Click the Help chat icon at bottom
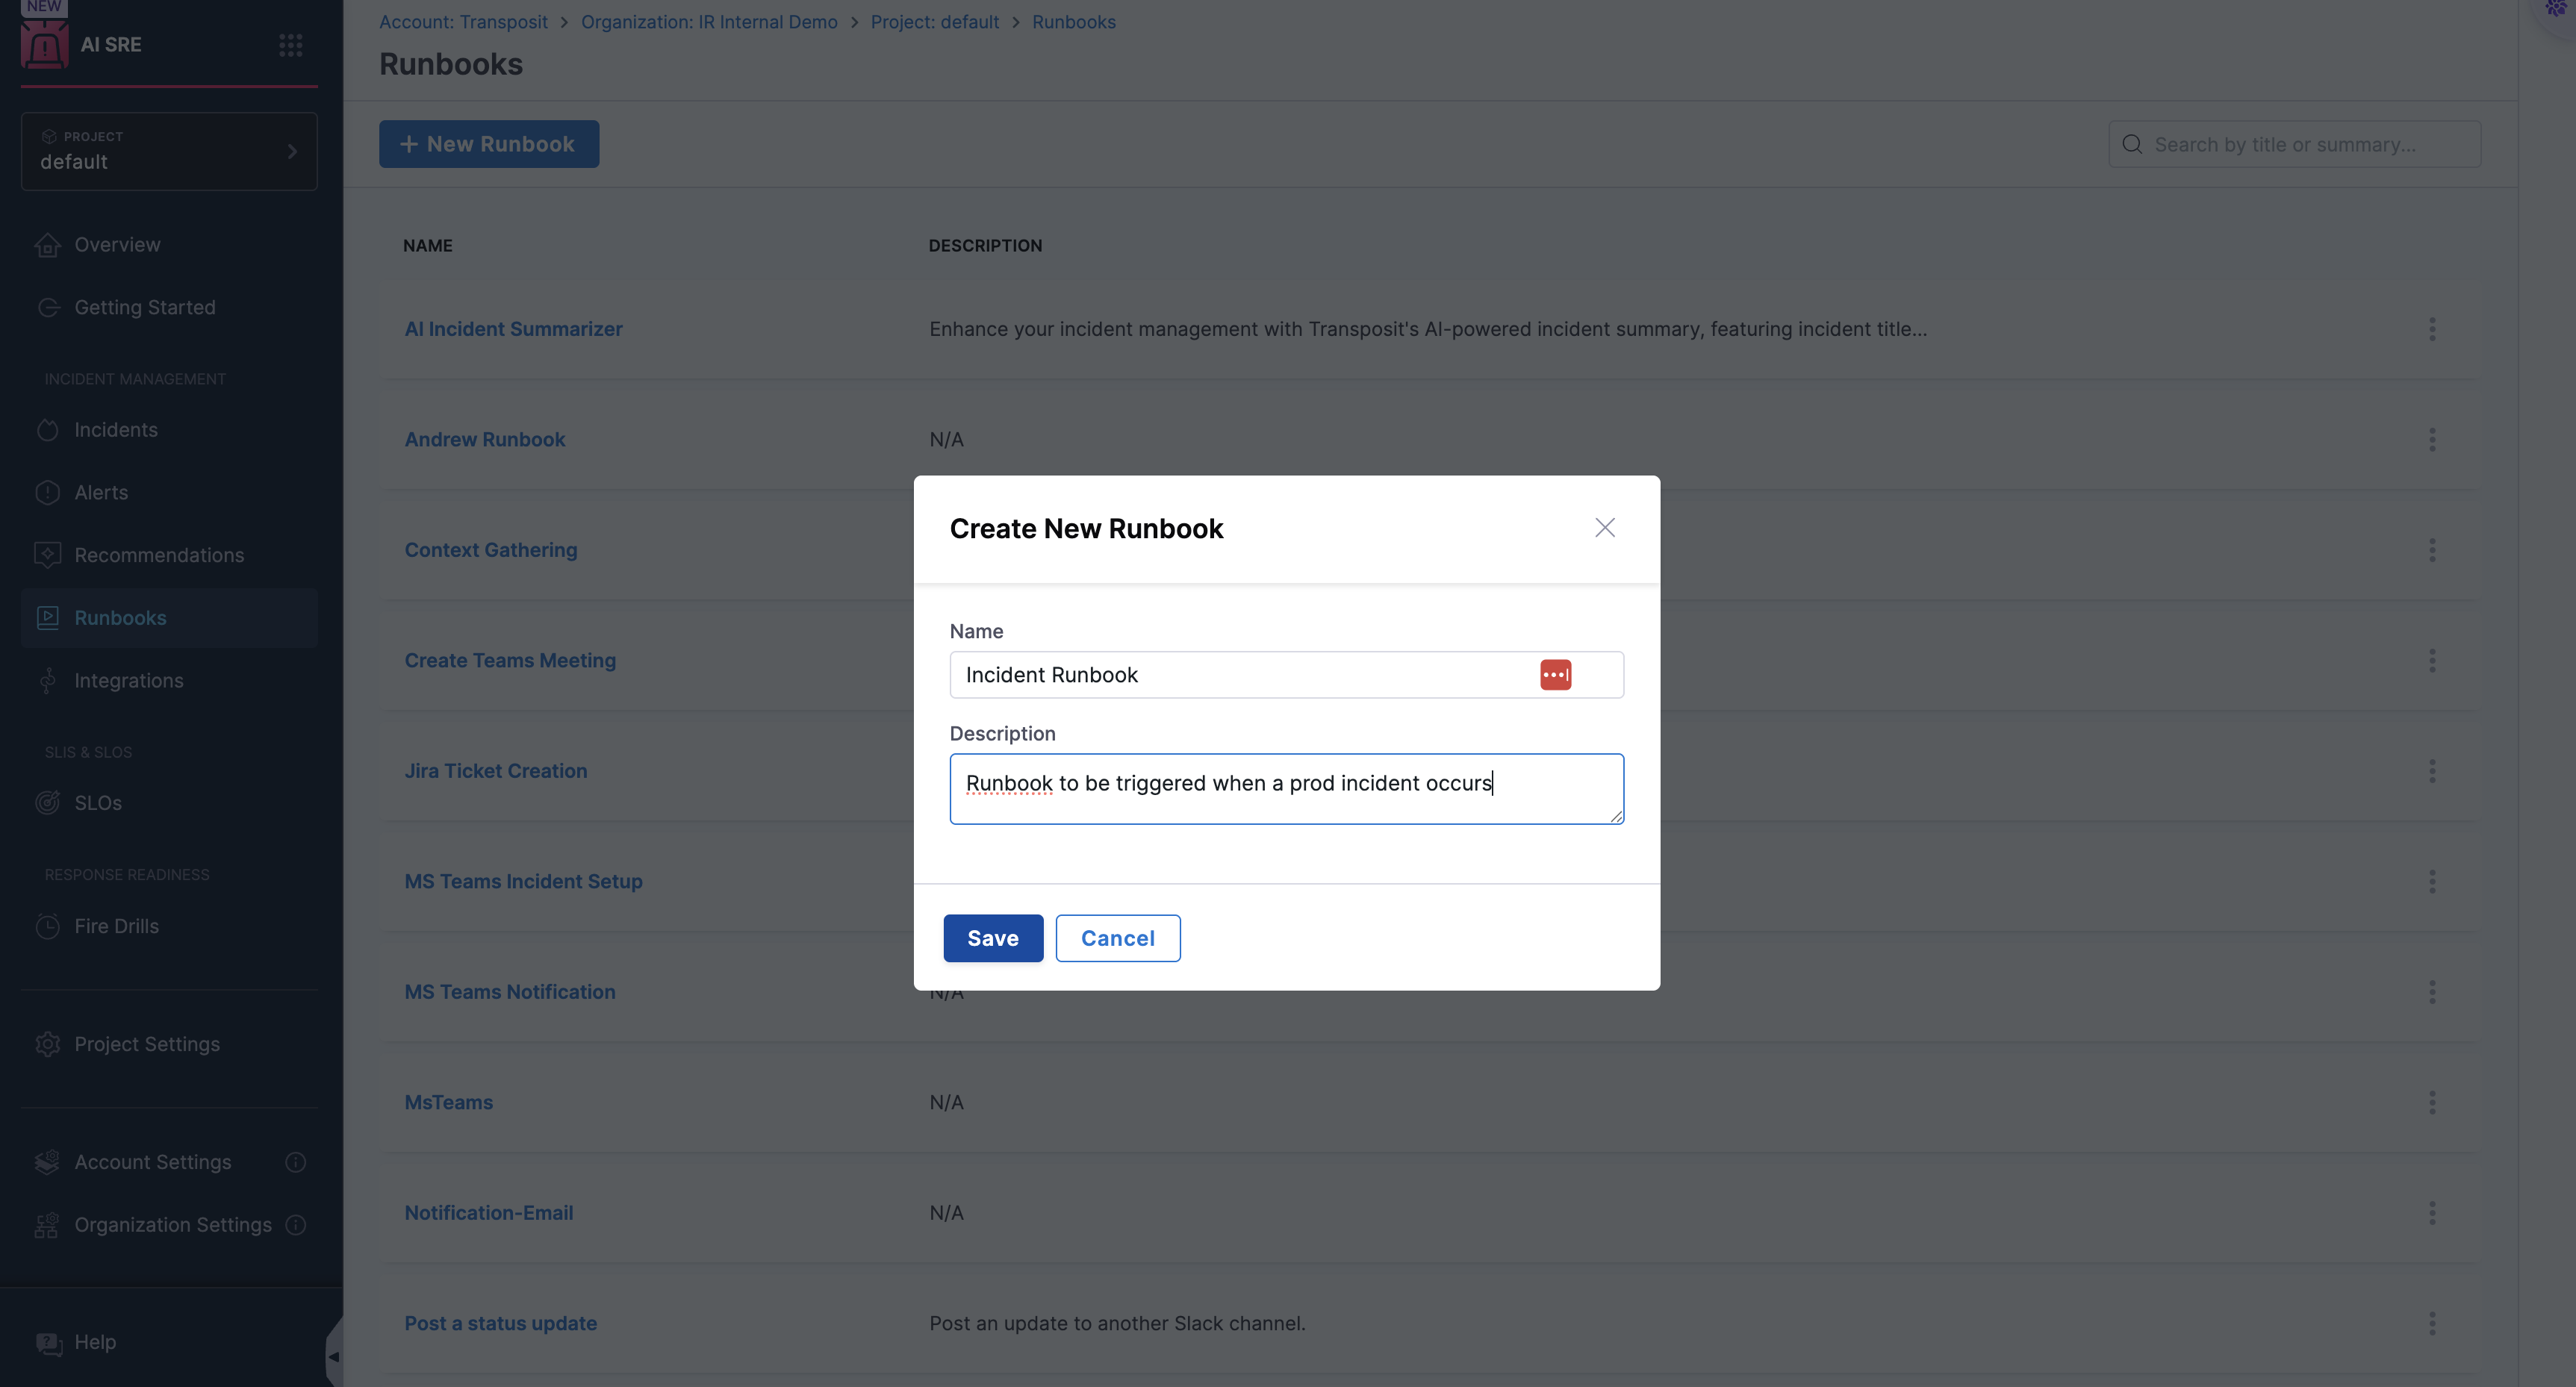Image resolution: width=2576 pixels, height=1387 pixels. pyautogui.click(x=48, y=1342)
